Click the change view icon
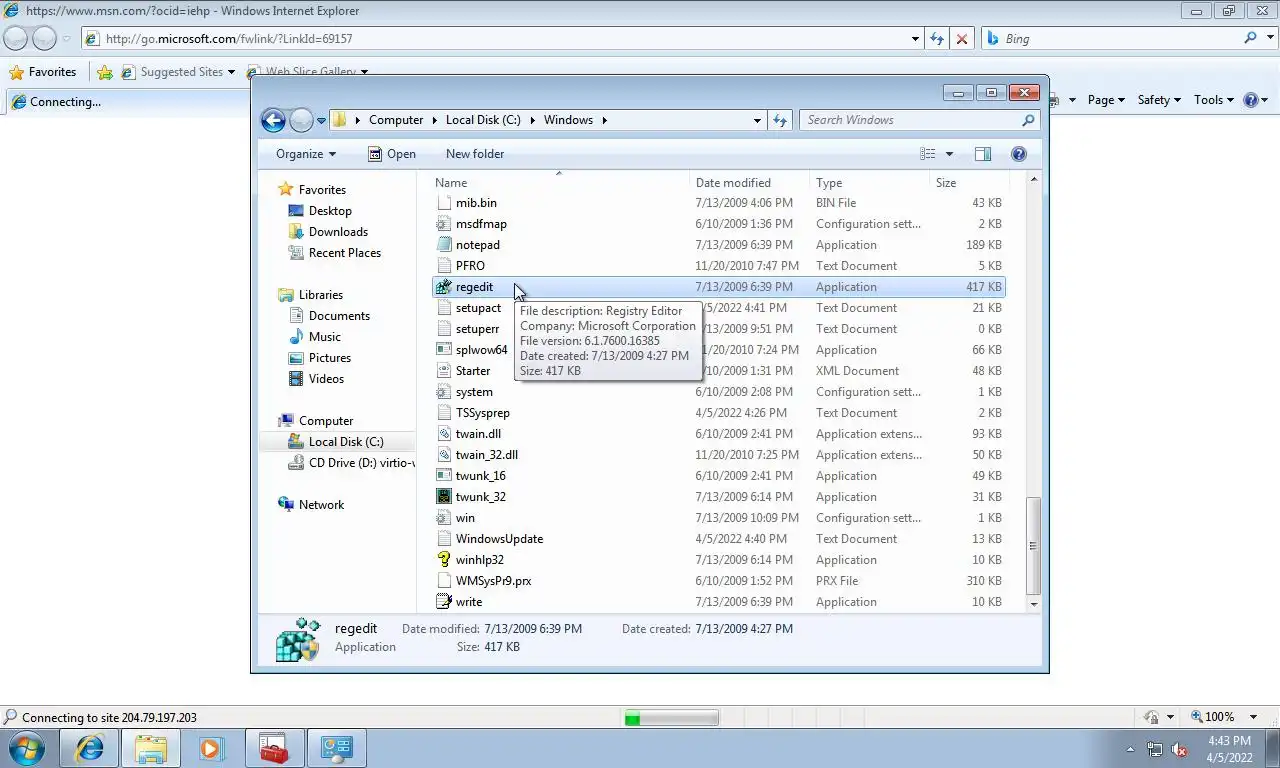This screenshot has width=1280, height=768. pos(928,154)
